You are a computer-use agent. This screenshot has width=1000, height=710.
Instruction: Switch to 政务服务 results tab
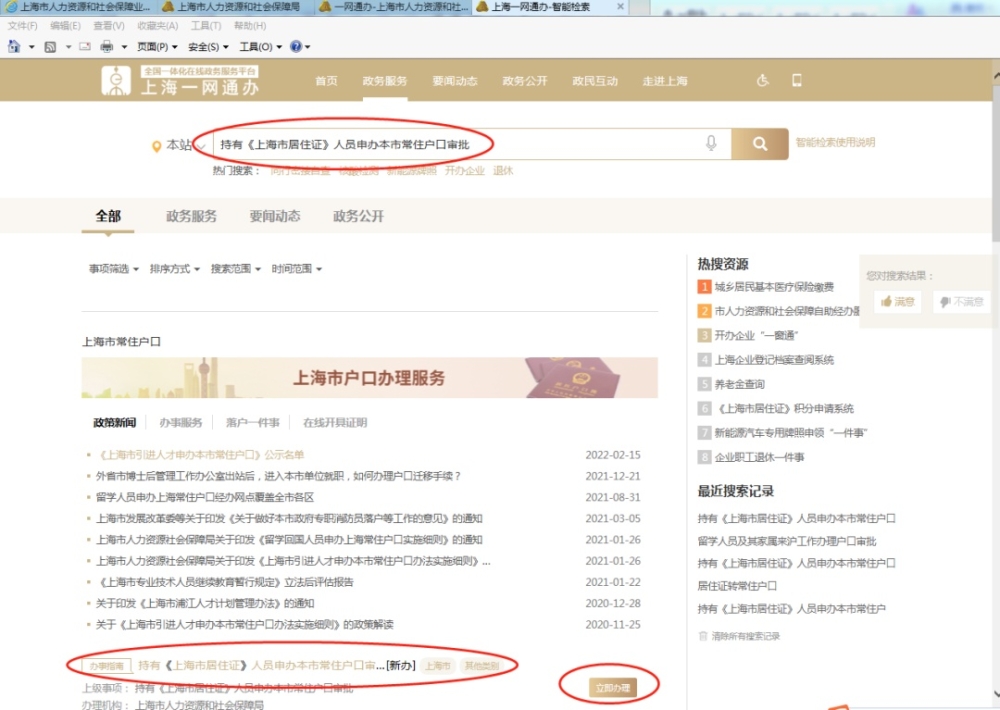(191, 216)
